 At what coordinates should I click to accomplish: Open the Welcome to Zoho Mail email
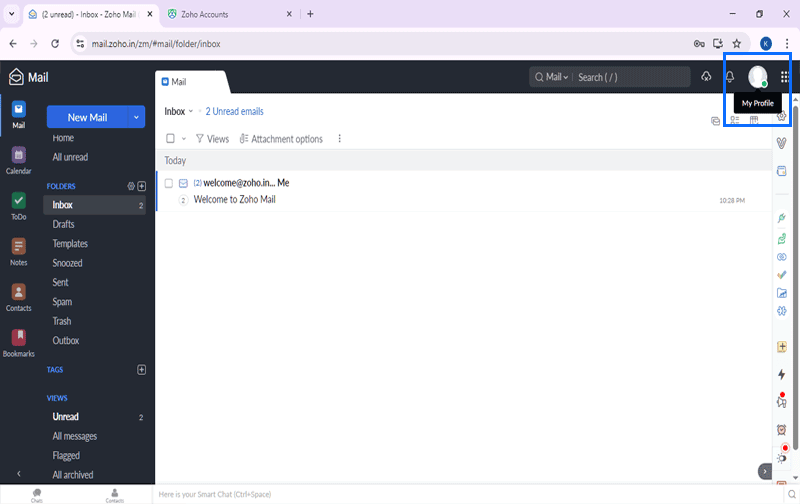click(464, 191)
